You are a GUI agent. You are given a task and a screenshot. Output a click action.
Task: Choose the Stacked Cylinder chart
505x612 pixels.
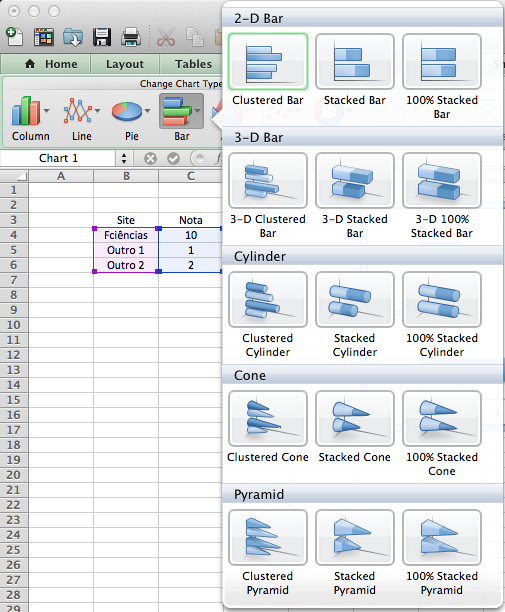tap(355, 299)
